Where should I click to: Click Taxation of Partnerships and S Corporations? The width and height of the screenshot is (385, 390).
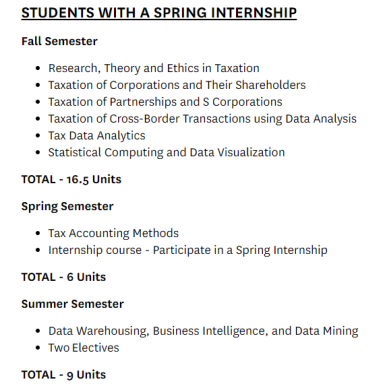(165, 102)
